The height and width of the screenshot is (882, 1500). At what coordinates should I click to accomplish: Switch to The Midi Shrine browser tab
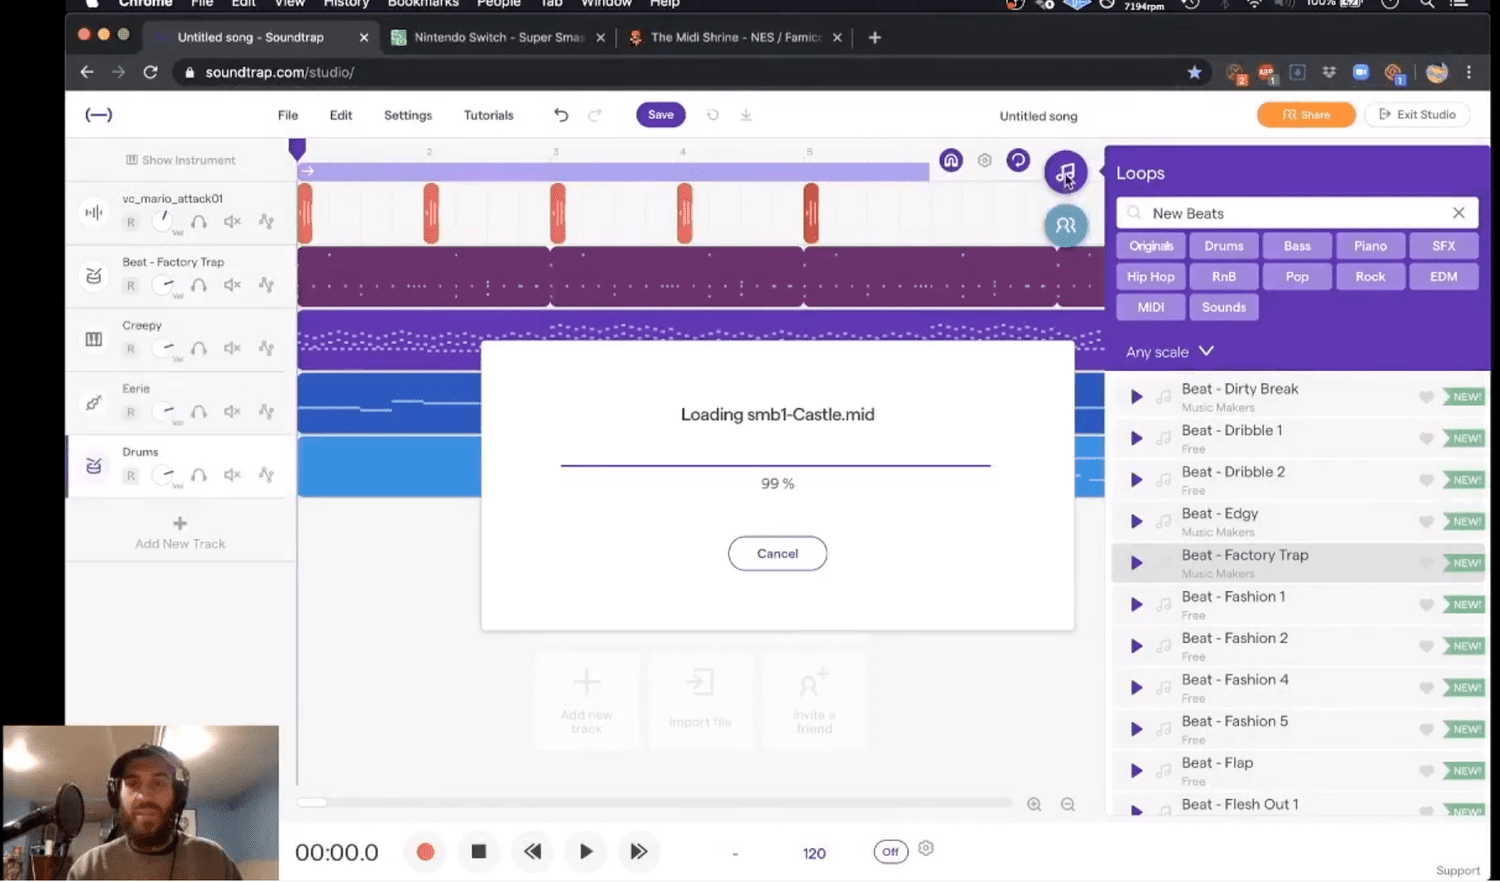click(x=735, y=37)
